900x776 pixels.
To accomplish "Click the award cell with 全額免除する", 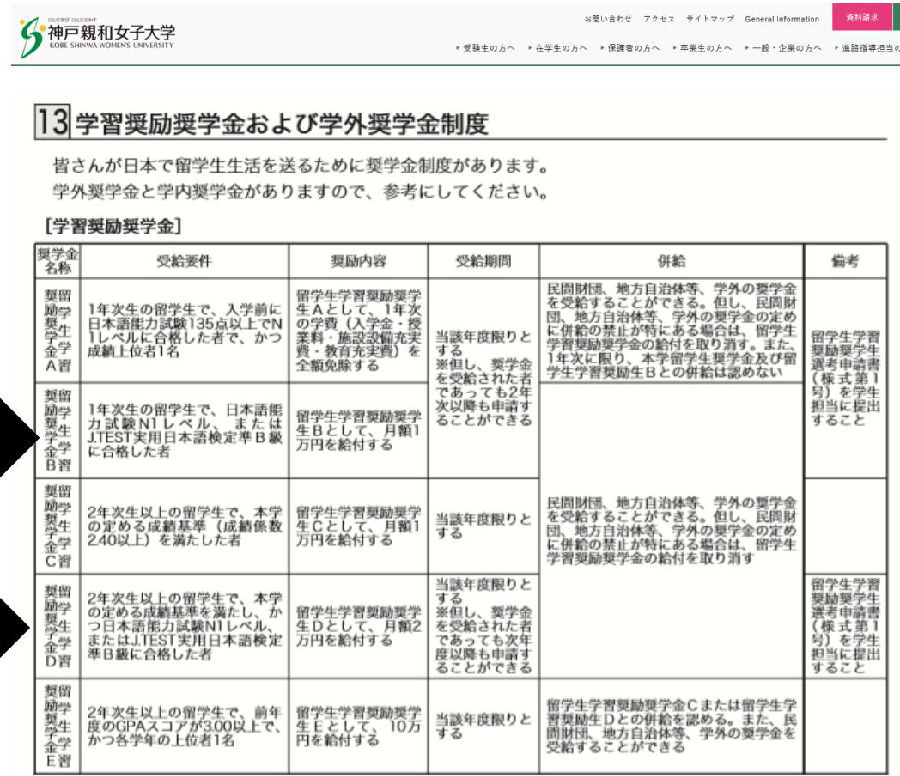I will 358,330.
